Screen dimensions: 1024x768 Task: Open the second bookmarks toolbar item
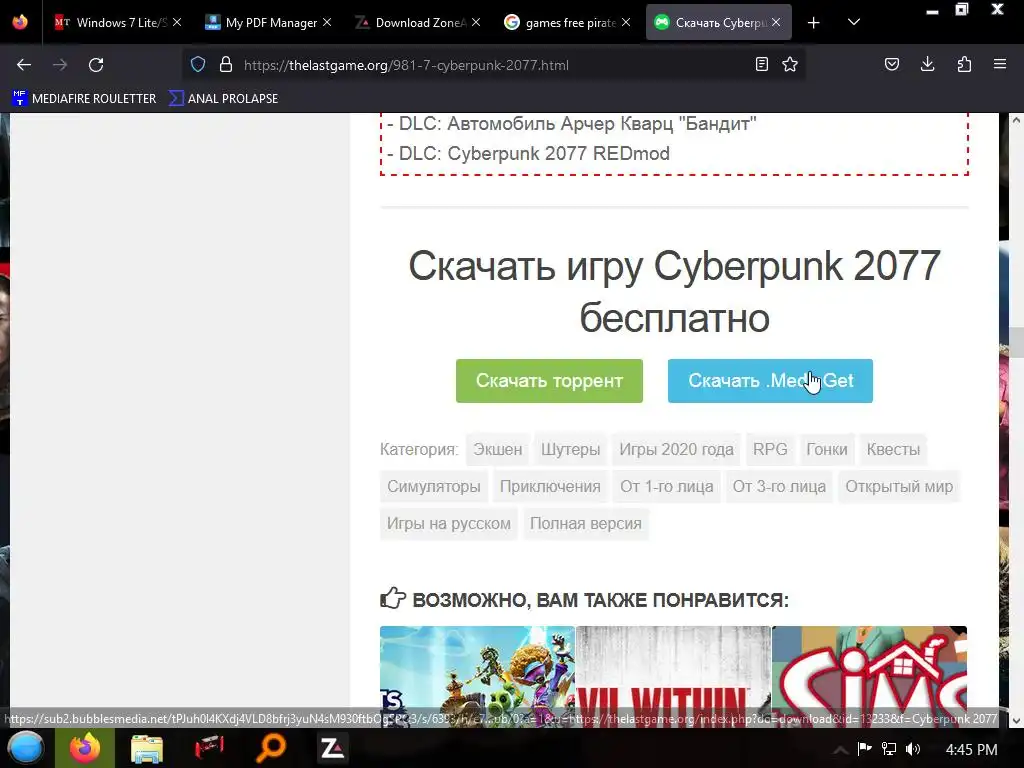[223, 99]
